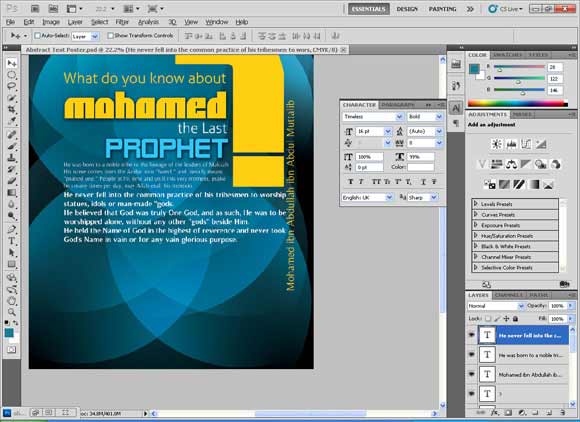Select the Pen tool
This screenshot has height=422, width=580.
pyautogui.click(x=12, y=229)
